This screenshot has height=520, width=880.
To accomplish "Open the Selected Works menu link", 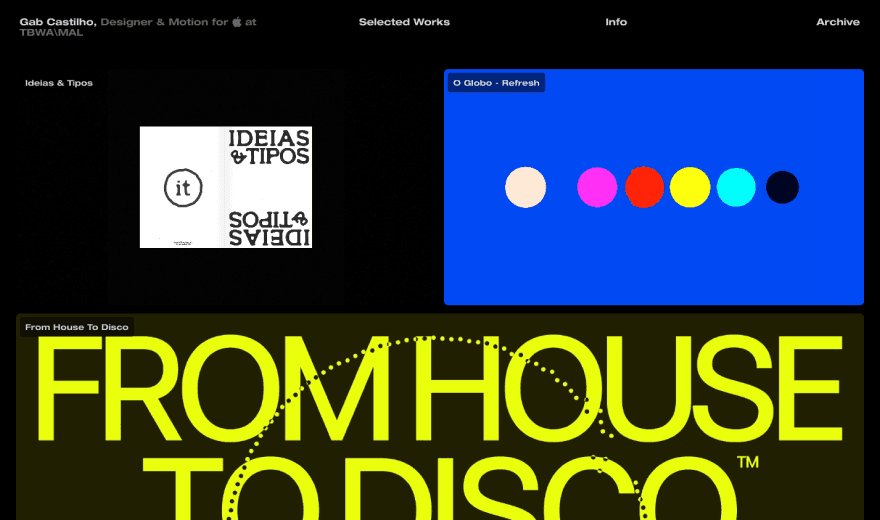I will pyautogui.click(x=404, y=22).
